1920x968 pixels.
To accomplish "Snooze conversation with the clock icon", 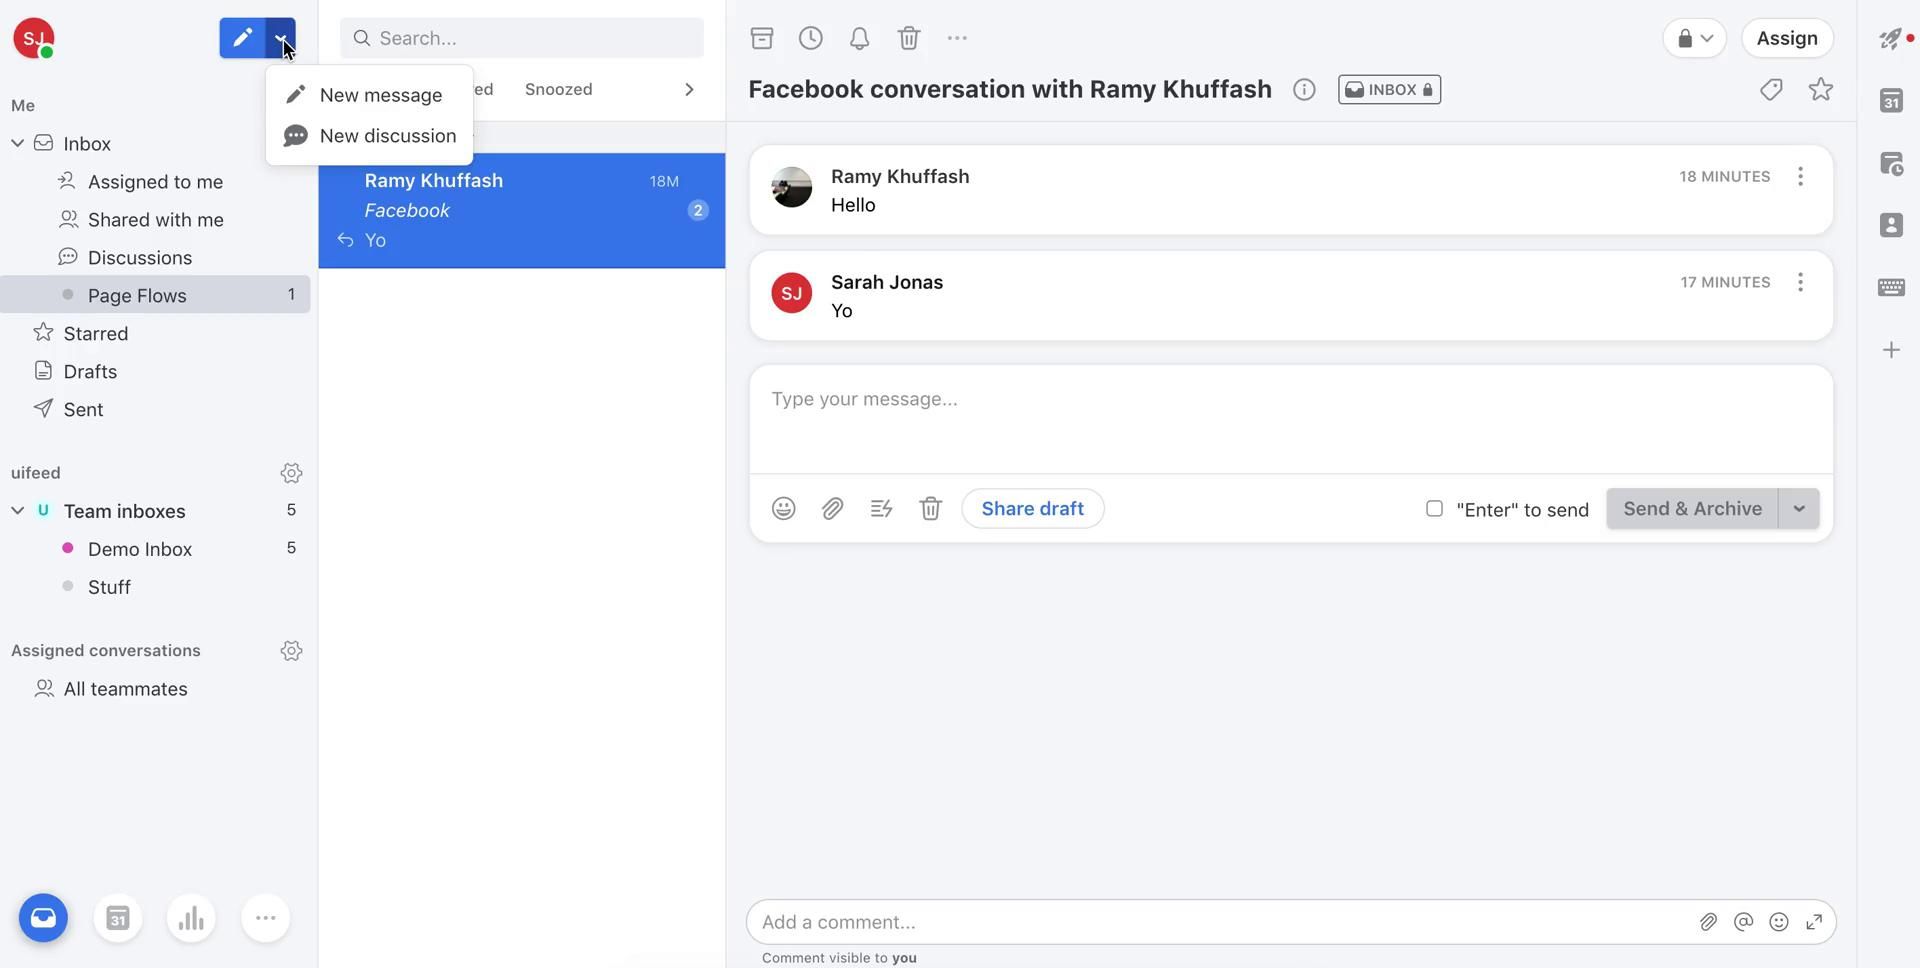I will click(x=811, y=38).
